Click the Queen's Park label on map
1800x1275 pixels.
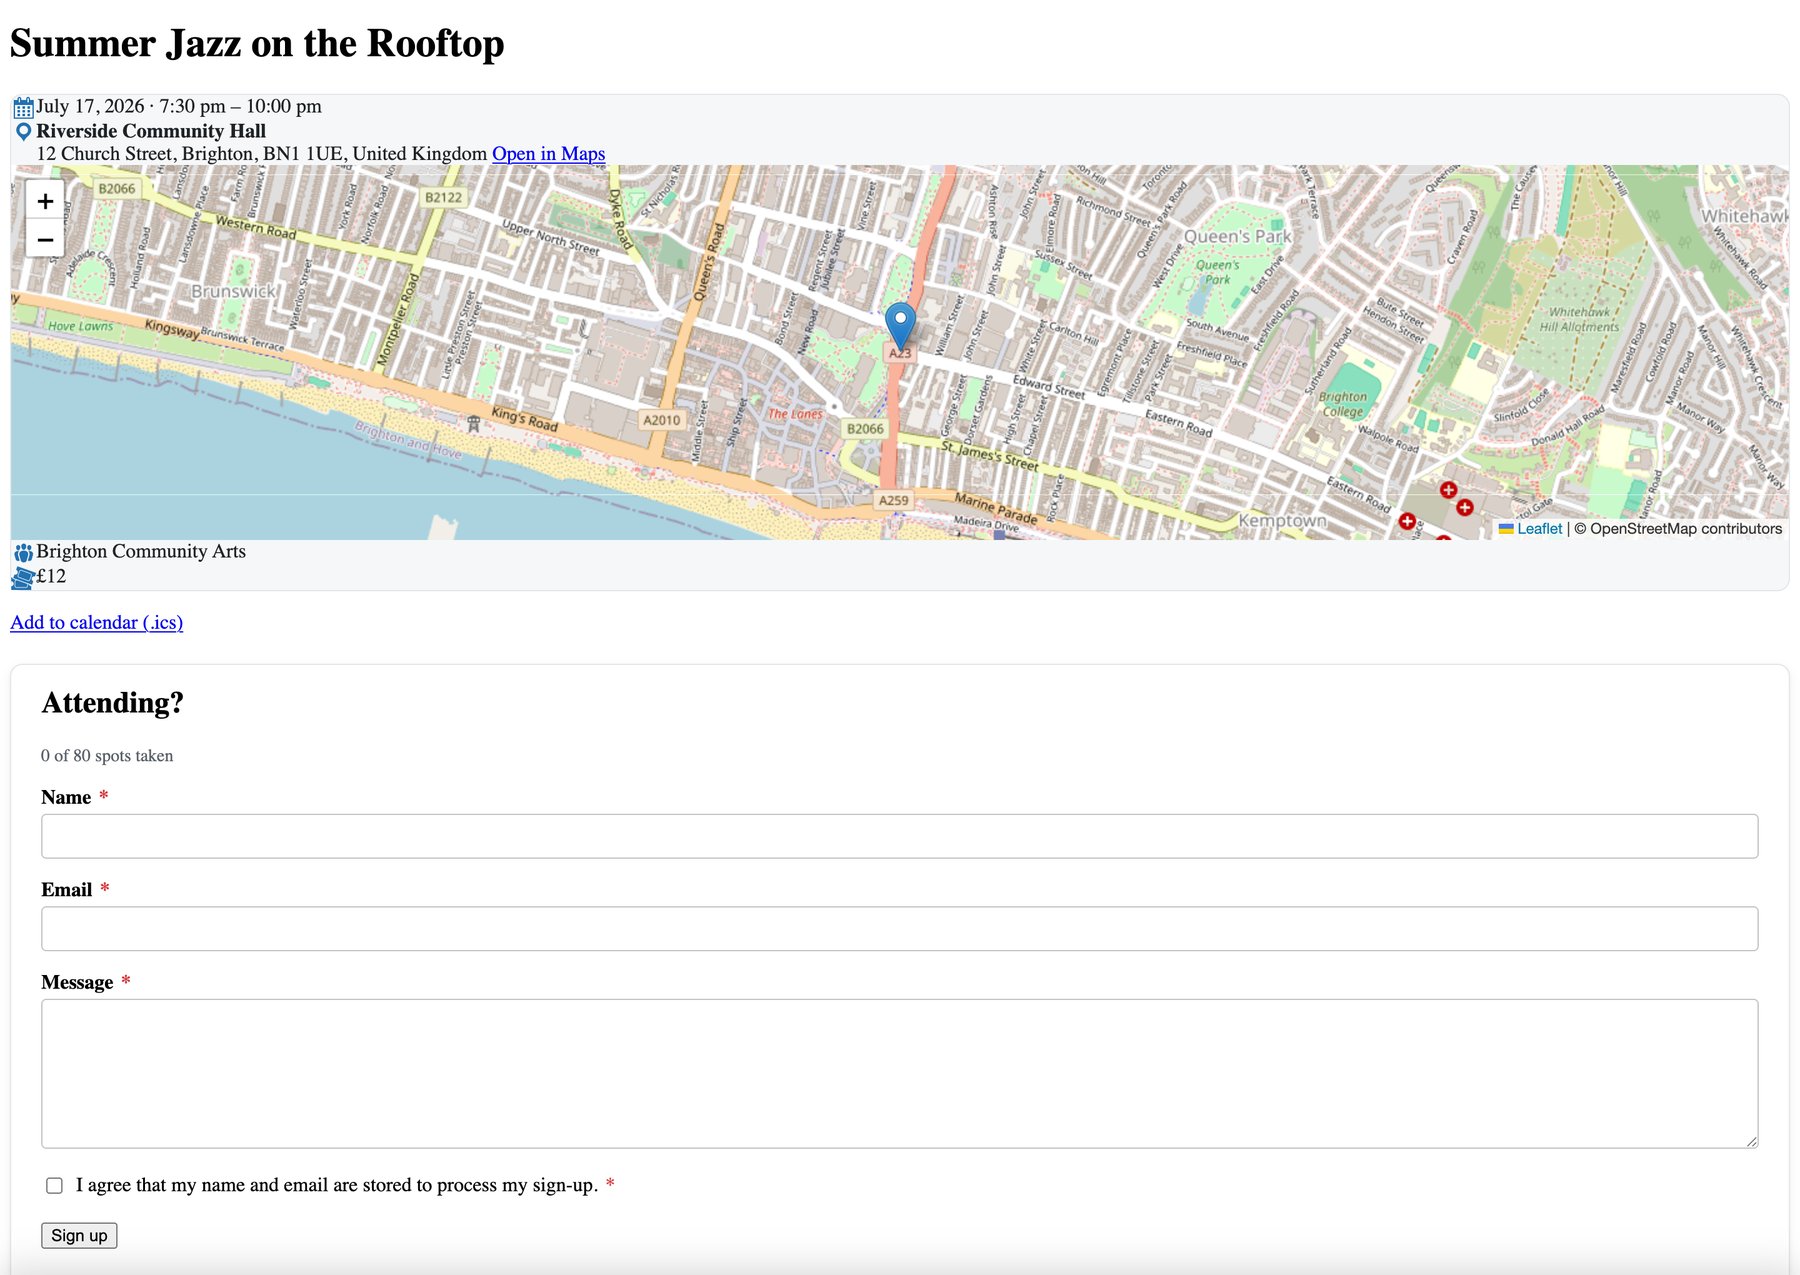pyautogui.click(x=1238, y=237)
